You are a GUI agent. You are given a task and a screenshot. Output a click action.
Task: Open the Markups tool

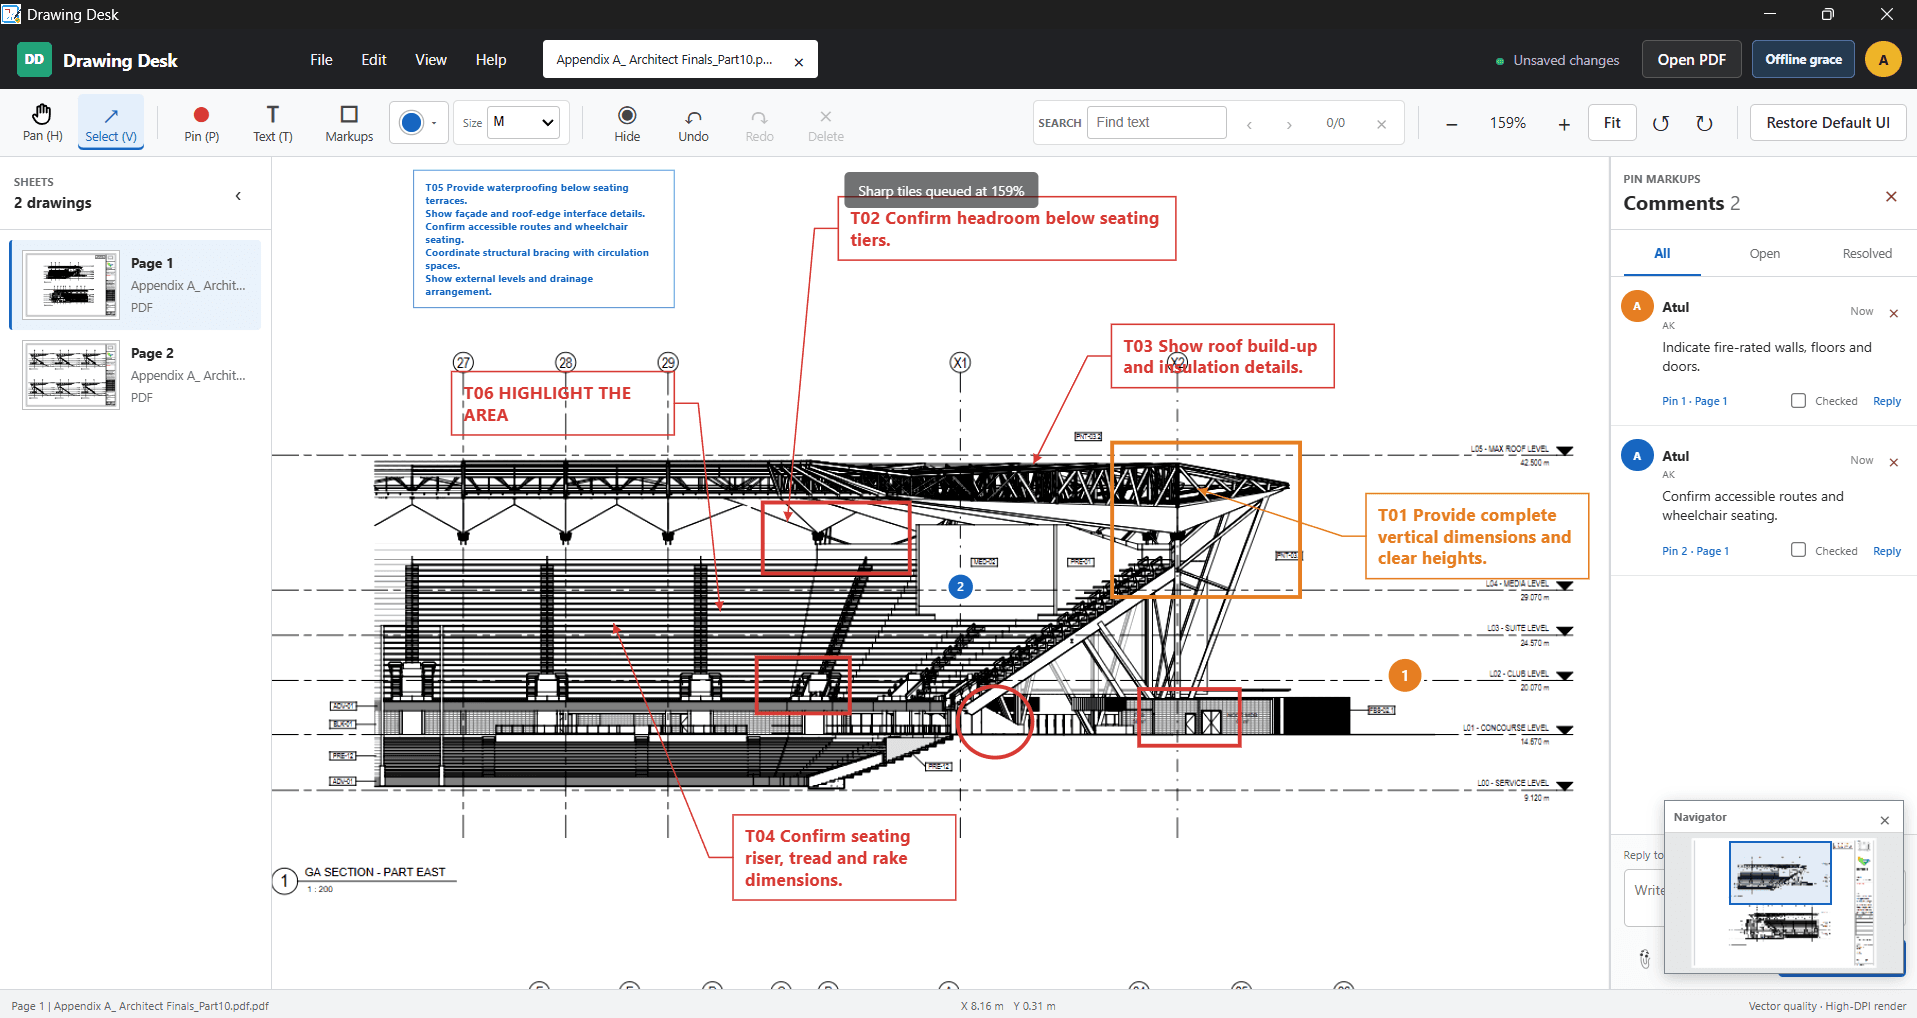pos(349,123)
